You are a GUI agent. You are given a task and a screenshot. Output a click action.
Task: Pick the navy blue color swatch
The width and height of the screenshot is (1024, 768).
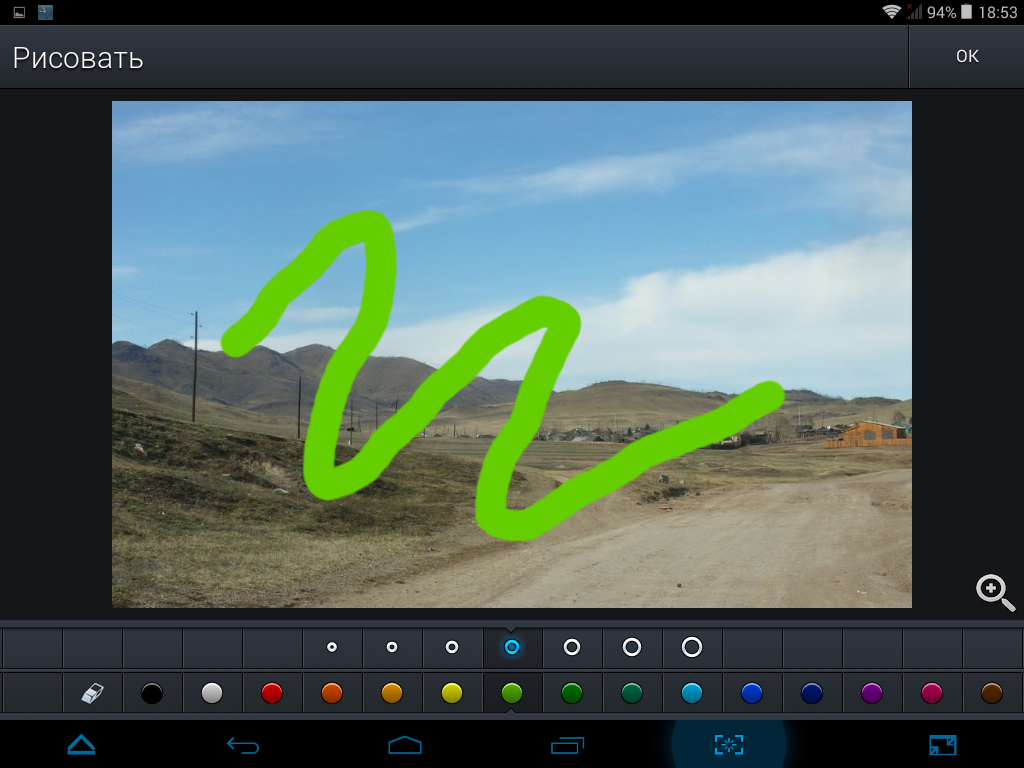(812, 693)
